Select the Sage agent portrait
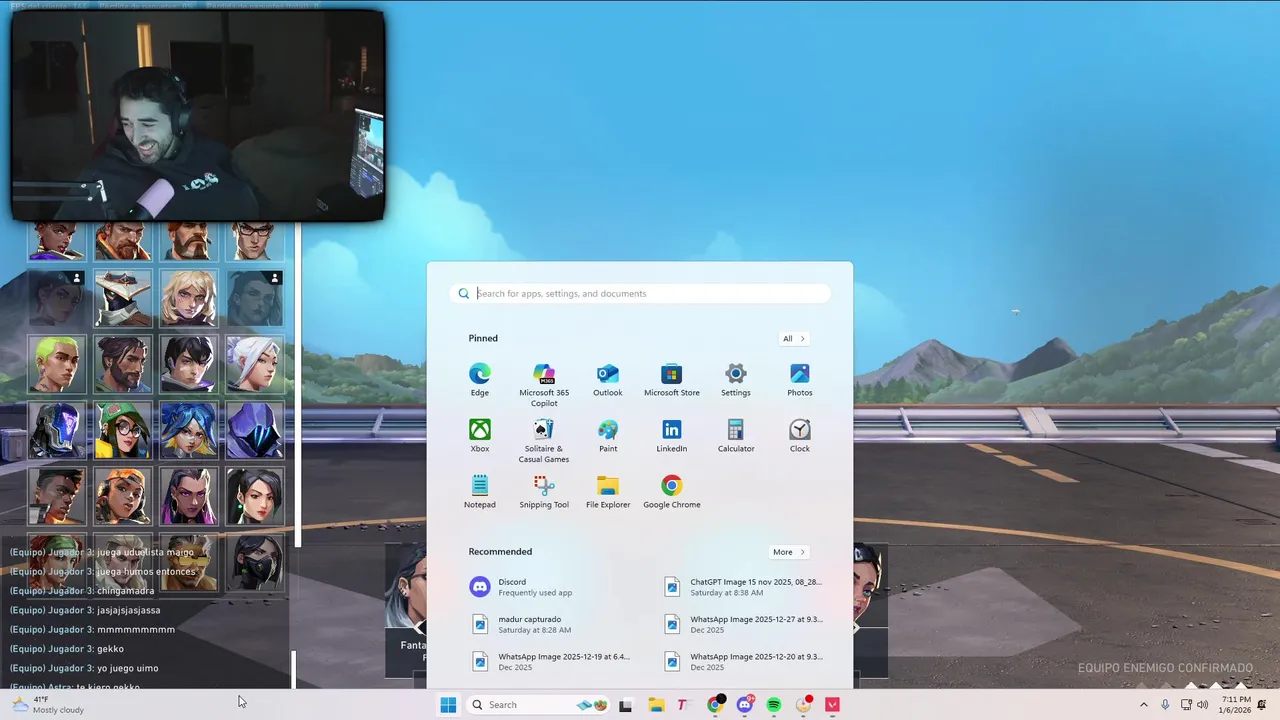The image size is (1280, 720). click(x=255, y=496)
